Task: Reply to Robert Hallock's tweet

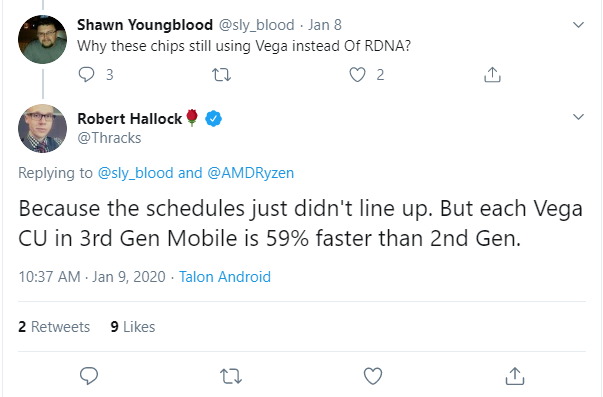Action: 89,375
